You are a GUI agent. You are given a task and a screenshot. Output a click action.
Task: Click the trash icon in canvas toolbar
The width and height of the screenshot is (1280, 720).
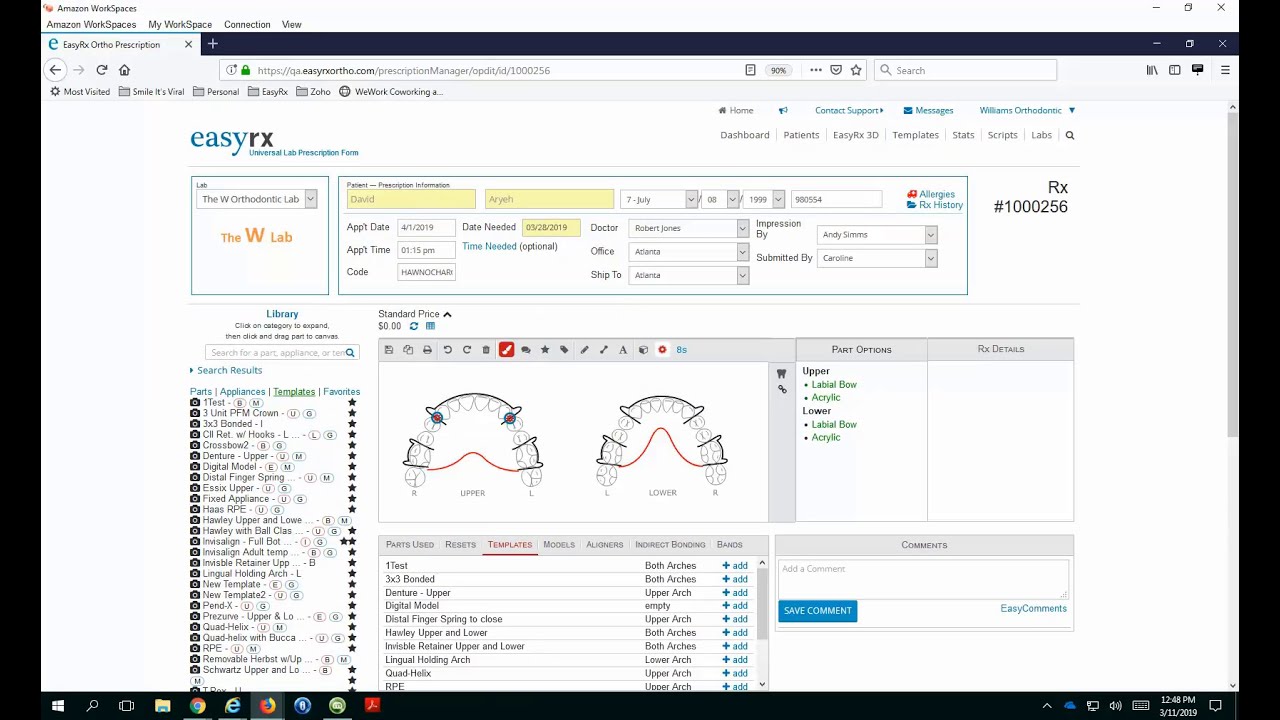[486, 350]
